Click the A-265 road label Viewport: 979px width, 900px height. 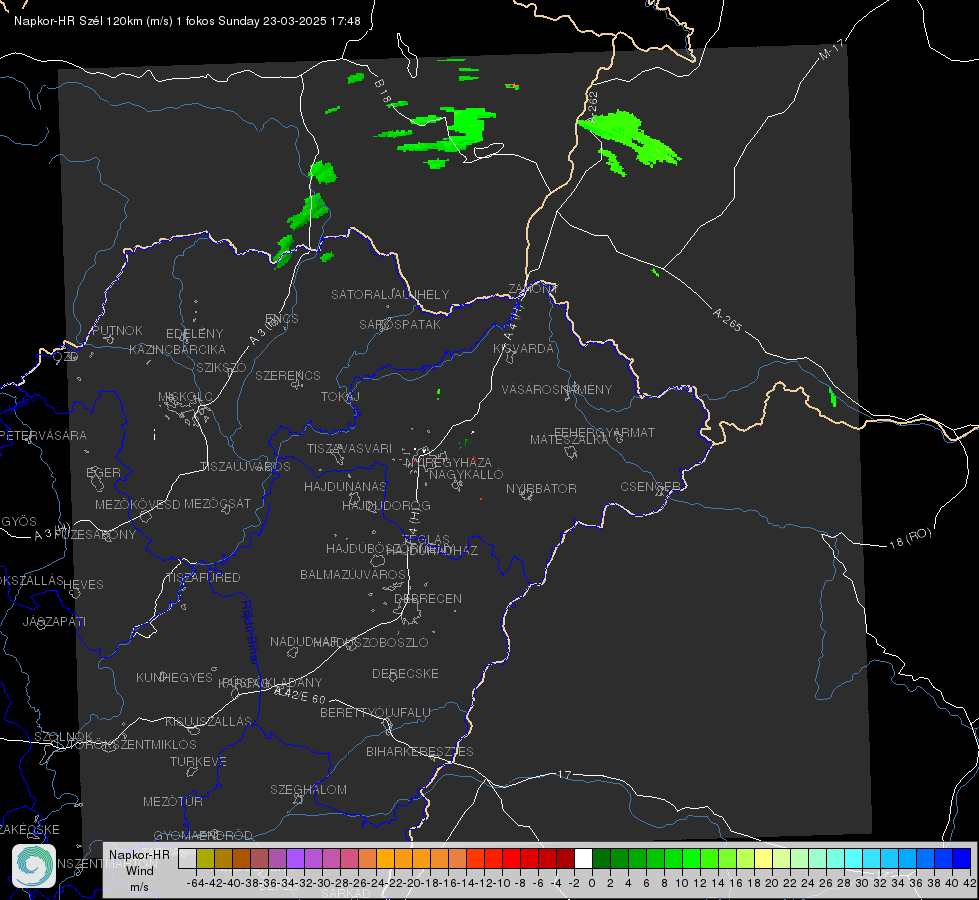[x=727, y=319]
